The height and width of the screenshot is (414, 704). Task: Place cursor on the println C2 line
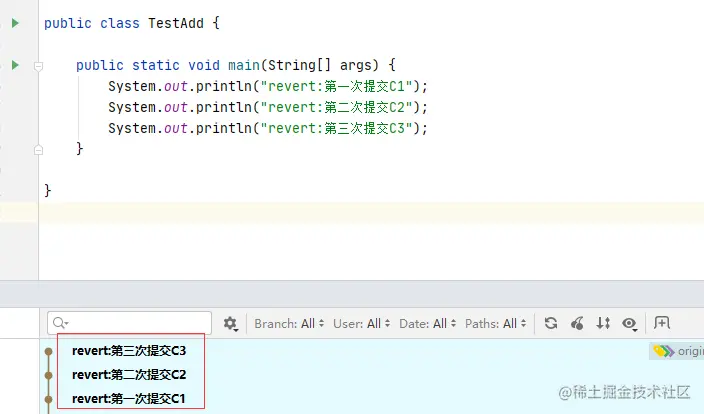pos(268,107)
